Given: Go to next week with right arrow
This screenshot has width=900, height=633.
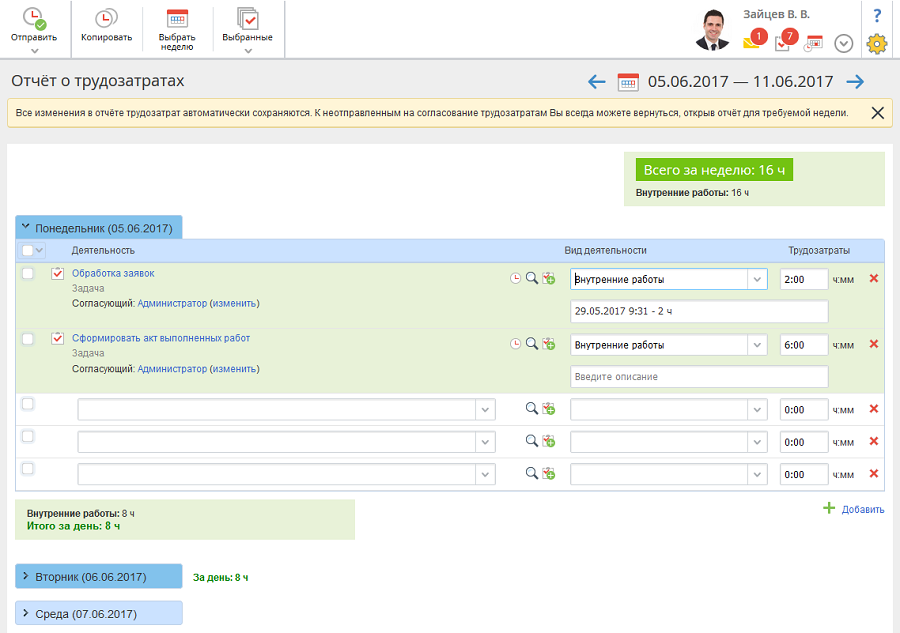Looking at the screenshot, I should pos(855,82).
